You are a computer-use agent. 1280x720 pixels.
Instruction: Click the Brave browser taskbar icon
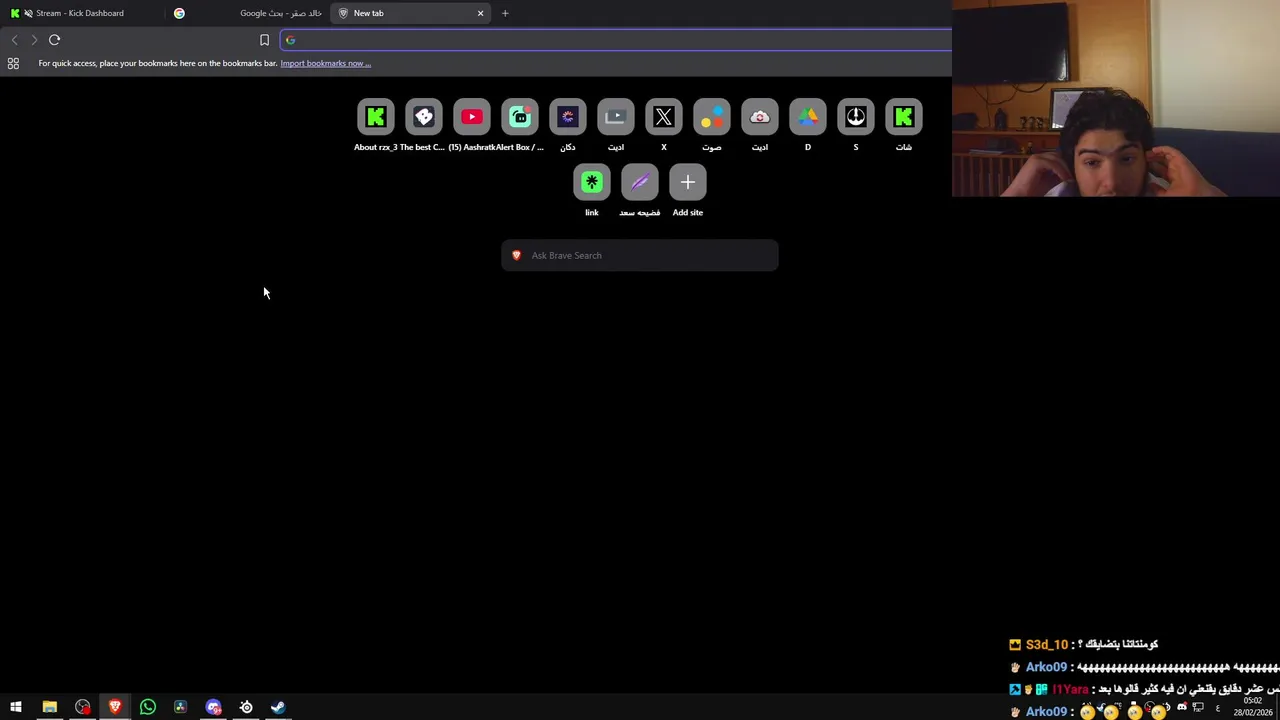click(x=115, y=707)
